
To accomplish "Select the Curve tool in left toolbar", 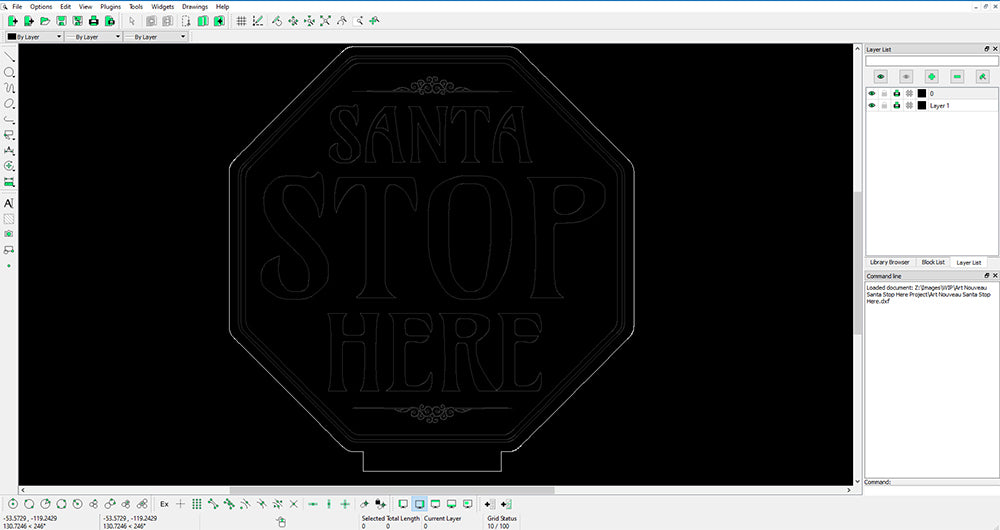I will pyautogui.click(x=9, y=88).
